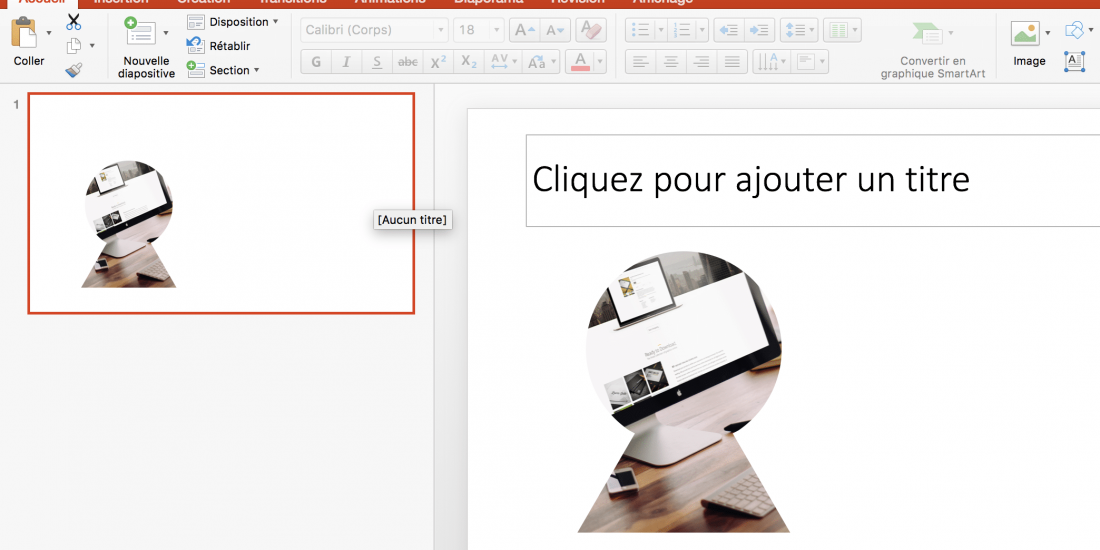1100x550 pixels.
Task: Toggle underline with the S button
Action: (377, 62)
